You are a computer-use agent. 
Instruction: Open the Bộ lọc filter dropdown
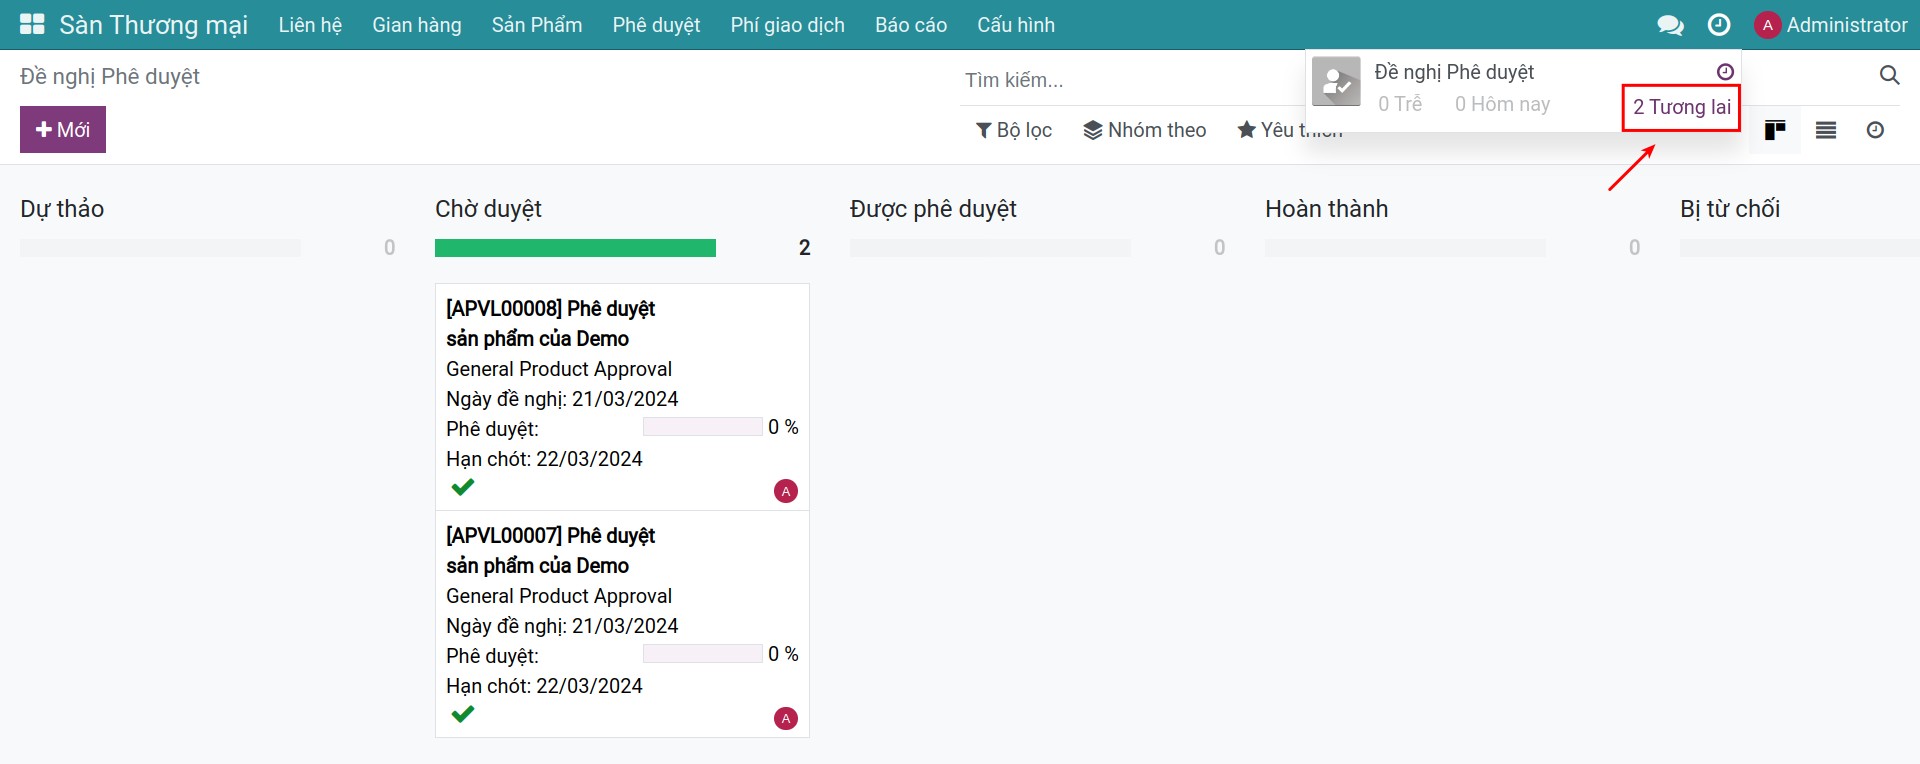pyautogui.click(x=1014, y=130)
